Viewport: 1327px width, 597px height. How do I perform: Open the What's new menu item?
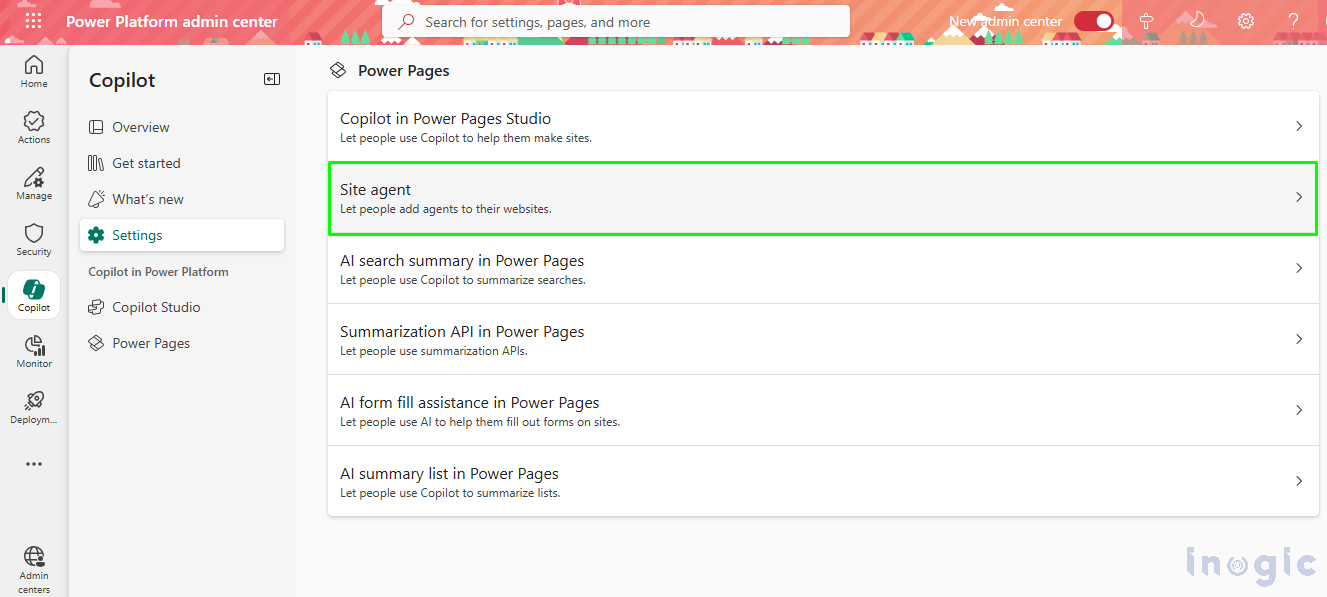182,199
